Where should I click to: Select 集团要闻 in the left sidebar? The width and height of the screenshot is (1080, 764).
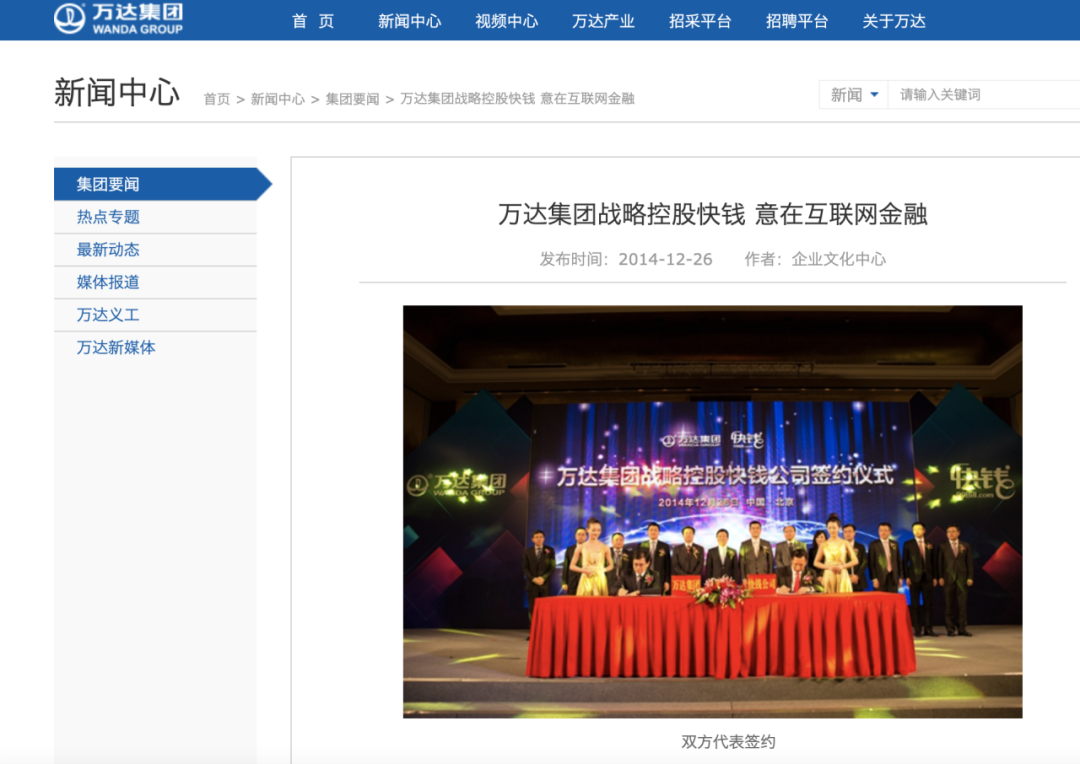point(108,185)
